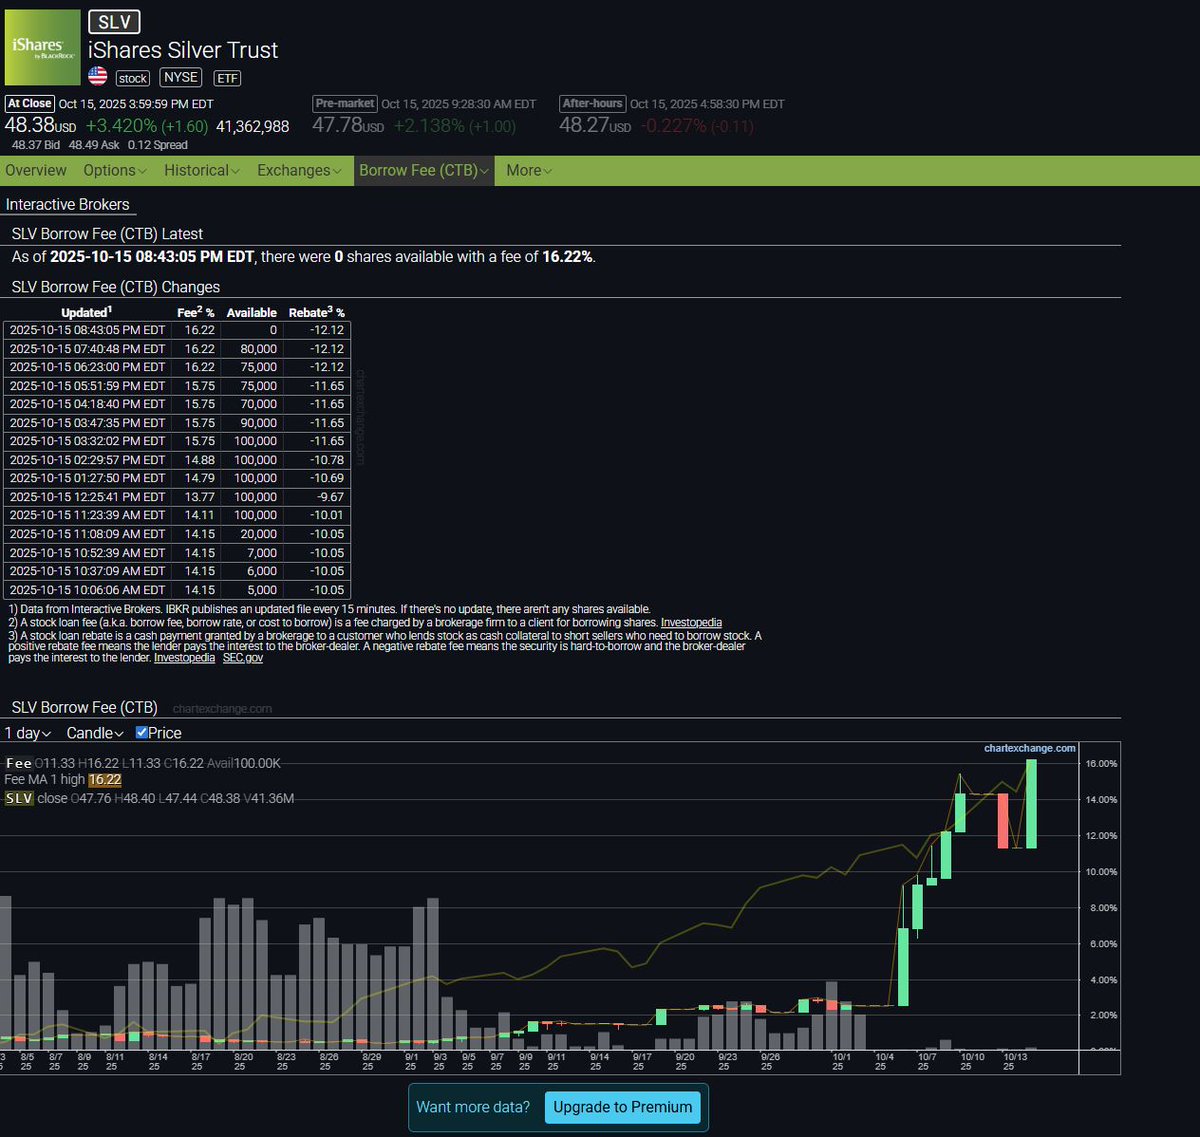Select row 2025-10-15 03:47:35 PM EDT
The height and width of the screenshot is (1137, 1200).
(178, 423)
